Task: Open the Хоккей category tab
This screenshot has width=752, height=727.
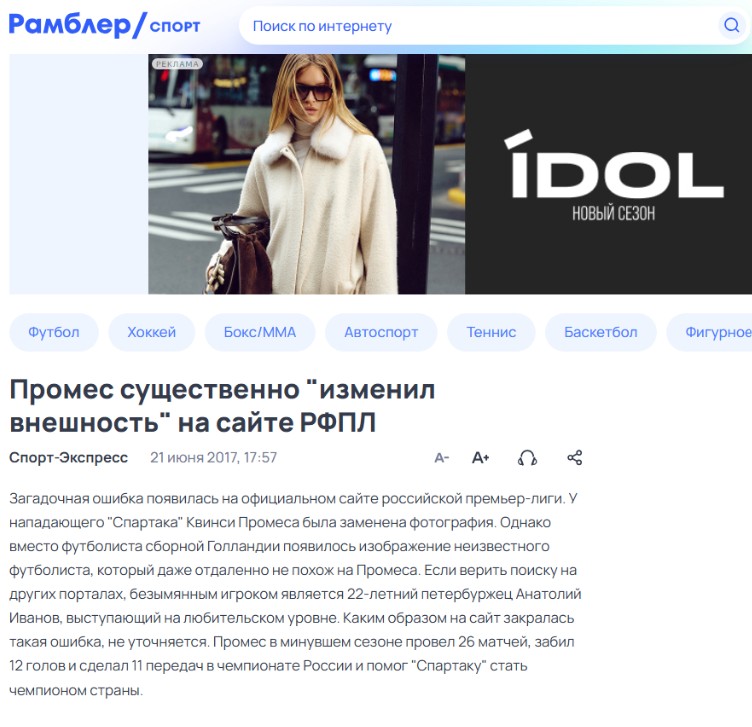Action: tap(152, 332)
